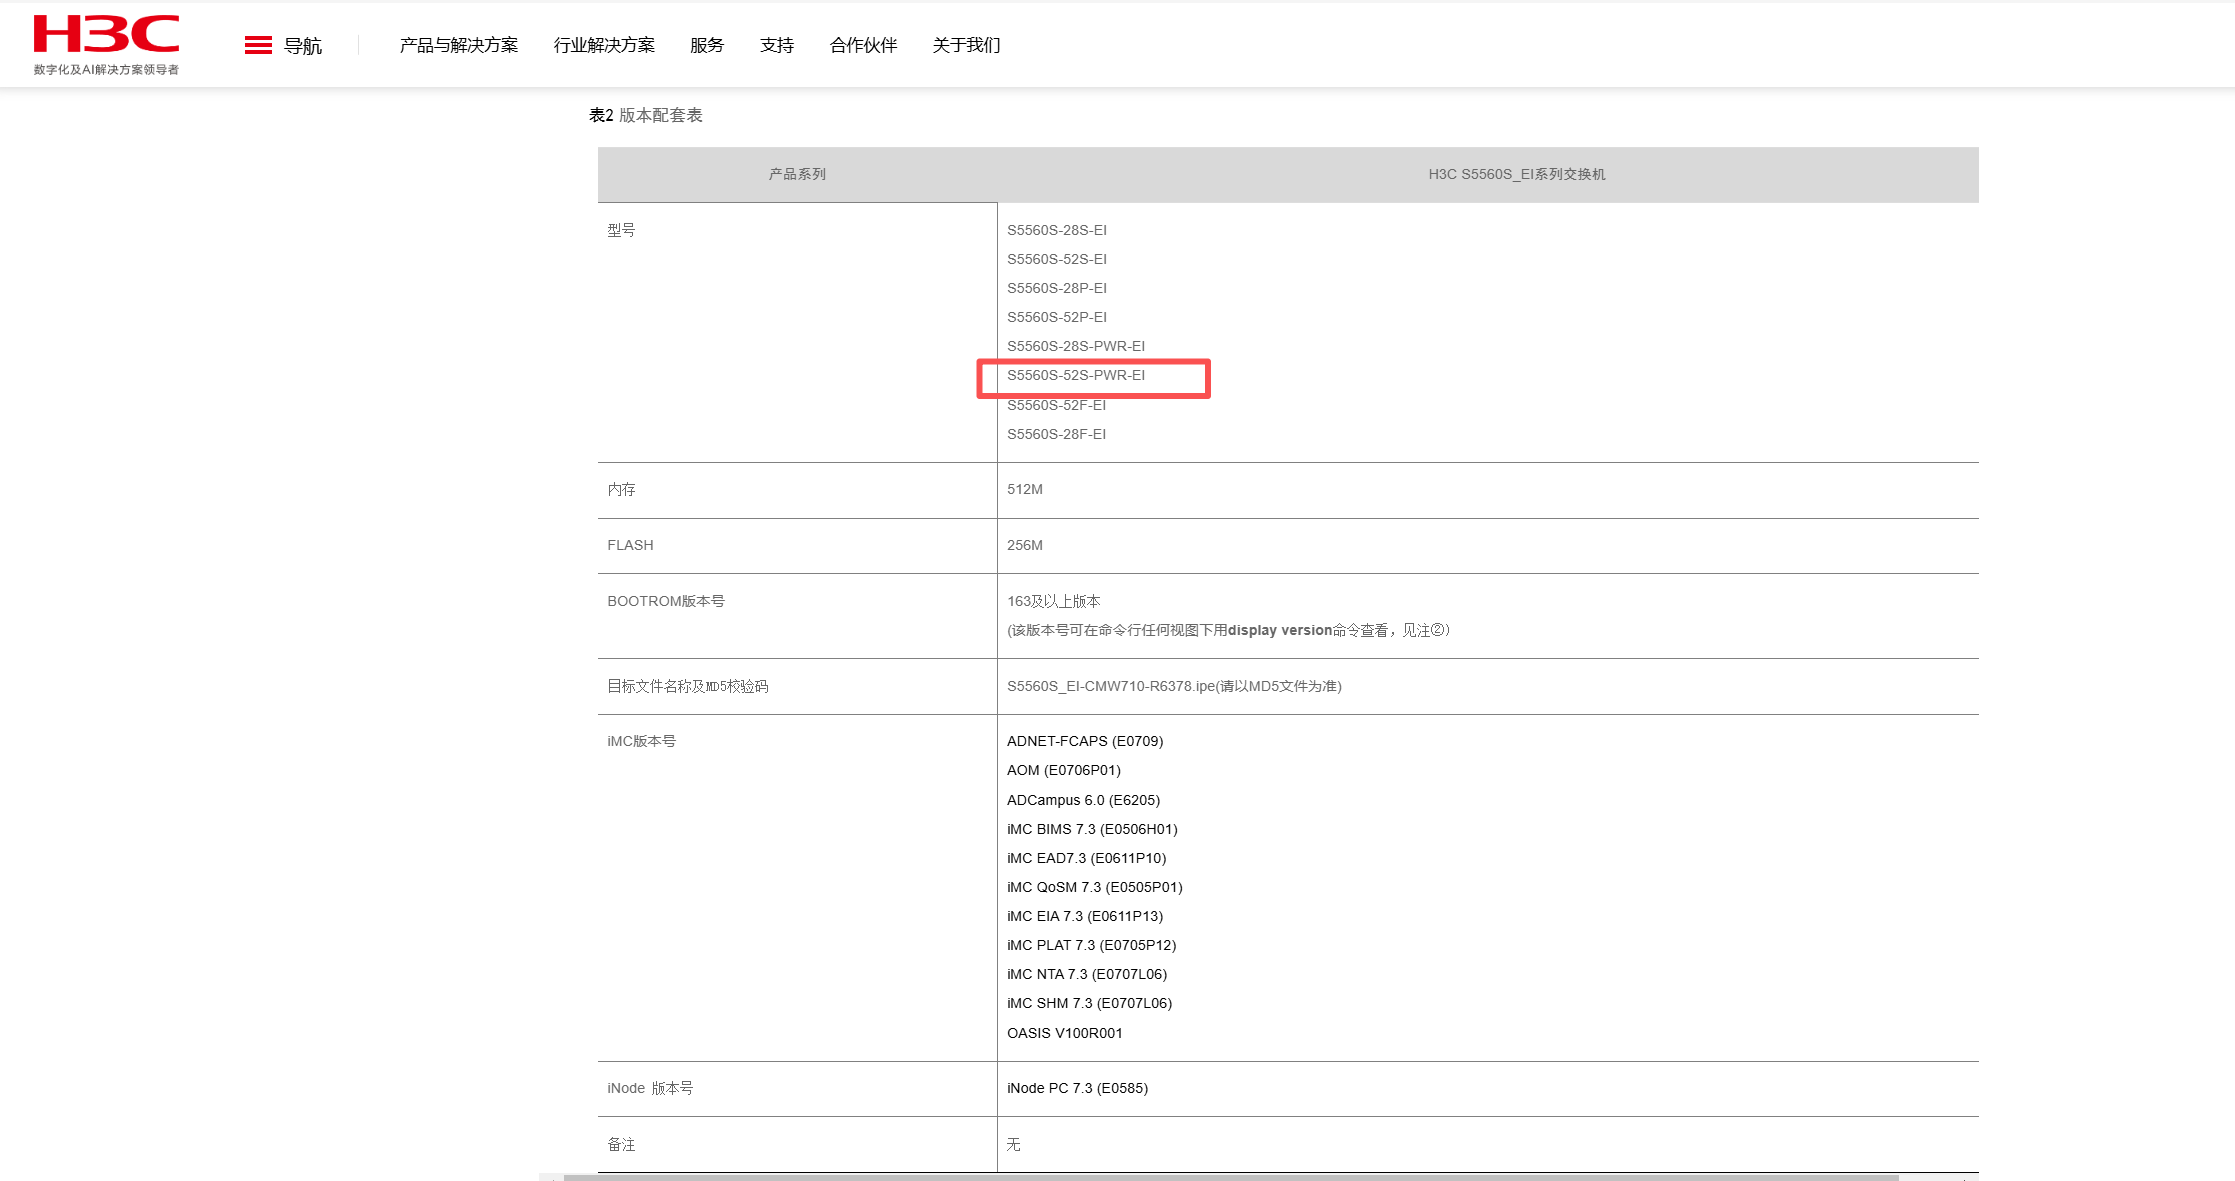Click the highlighted S5560S-52S-PWR-EI model
This screenshot has width=2235, height=1181.
coord(1075,375)
